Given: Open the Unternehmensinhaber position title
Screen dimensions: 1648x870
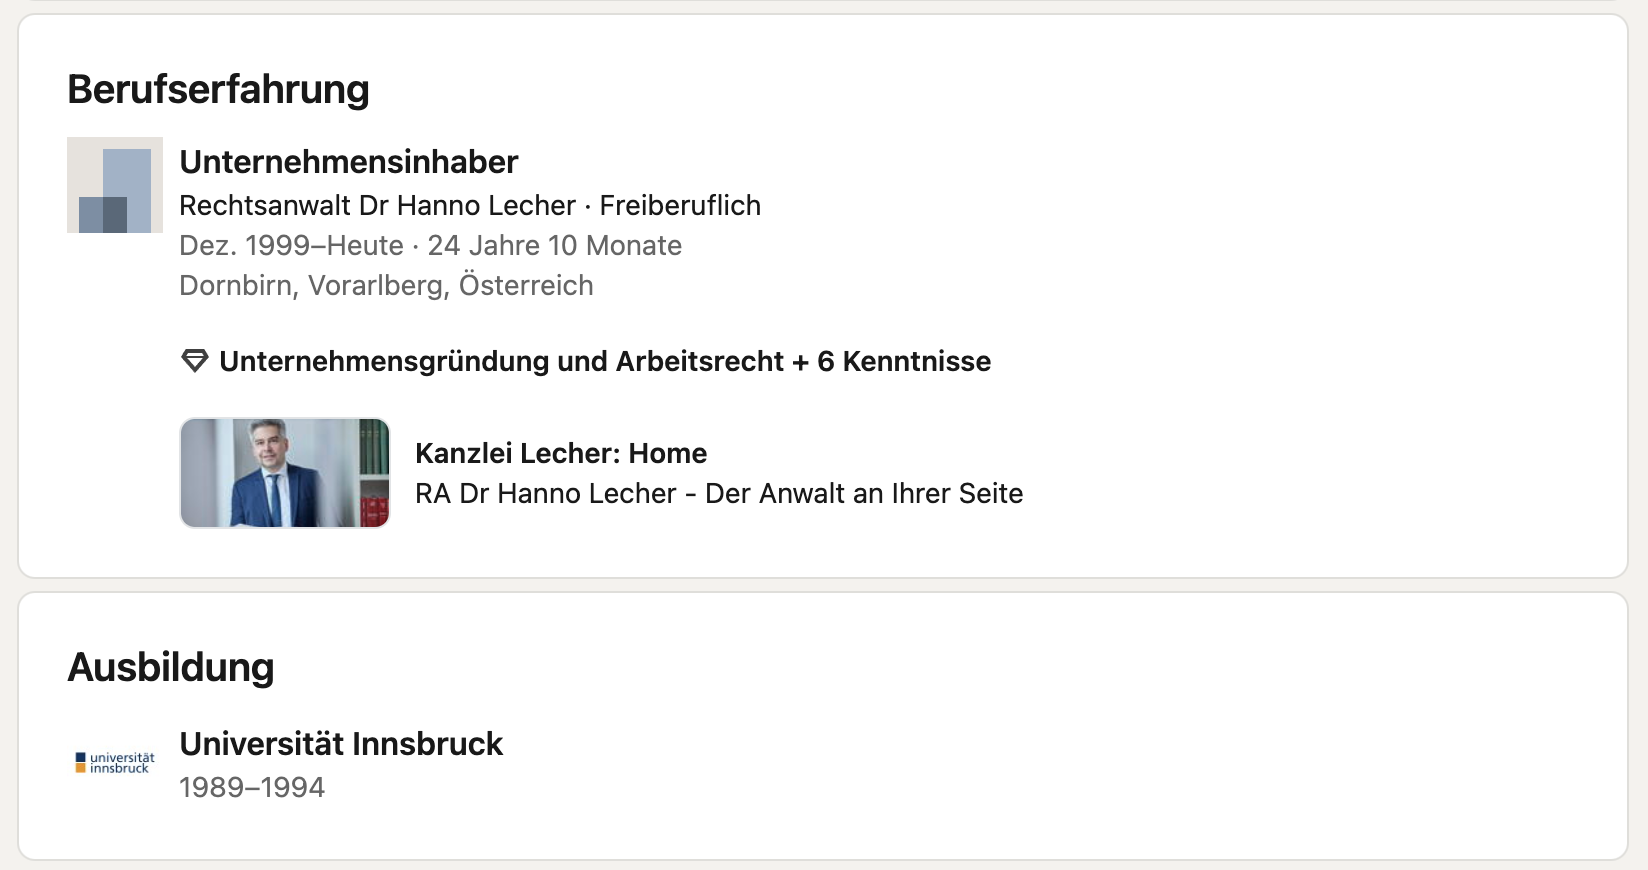Looking at the screenshot, I should [x=349, y=162].
